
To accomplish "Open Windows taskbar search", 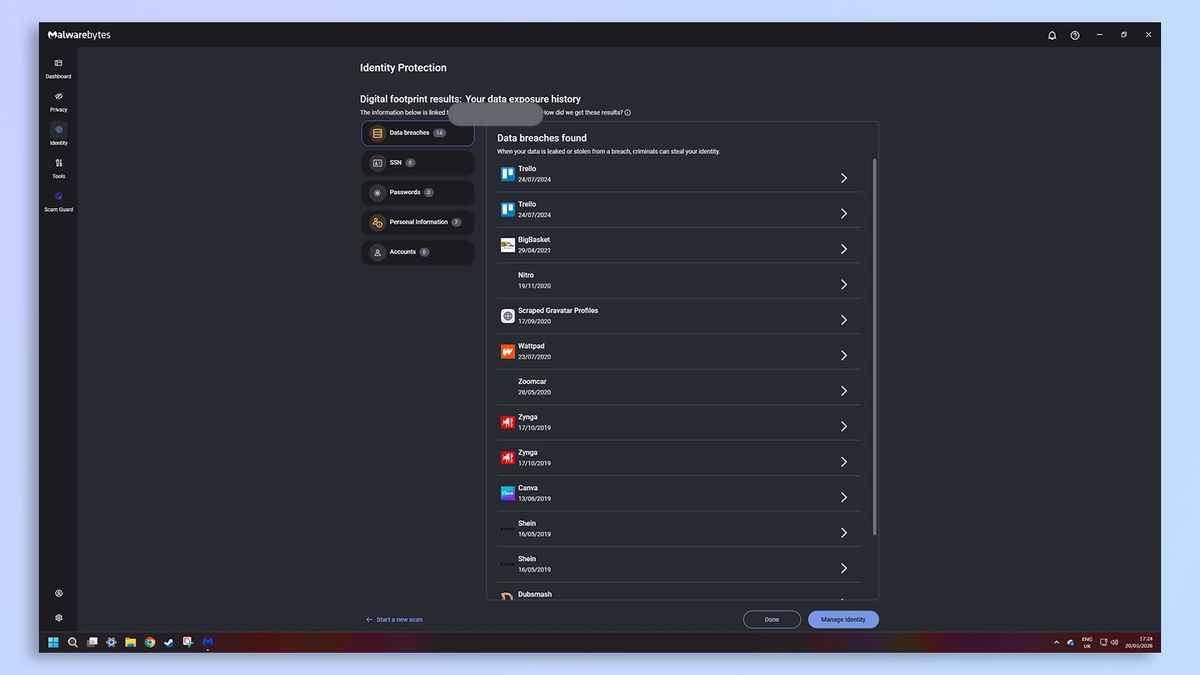I will tap(72, 642).
